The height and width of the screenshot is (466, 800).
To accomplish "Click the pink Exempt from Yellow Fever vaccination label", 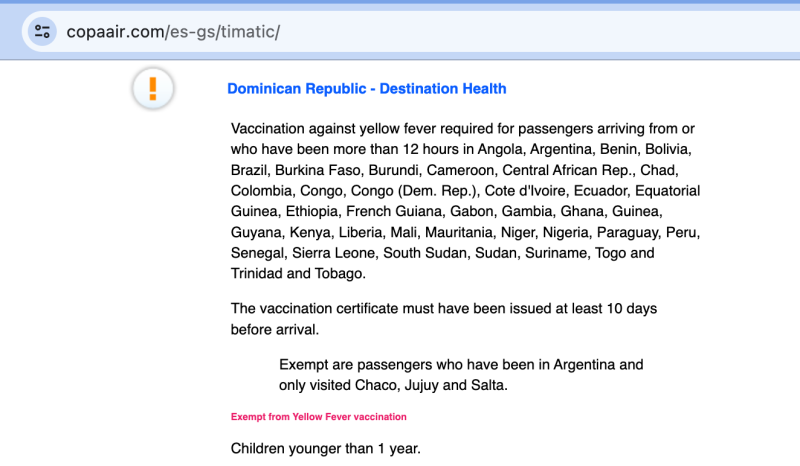I will (x=318, y=417).
